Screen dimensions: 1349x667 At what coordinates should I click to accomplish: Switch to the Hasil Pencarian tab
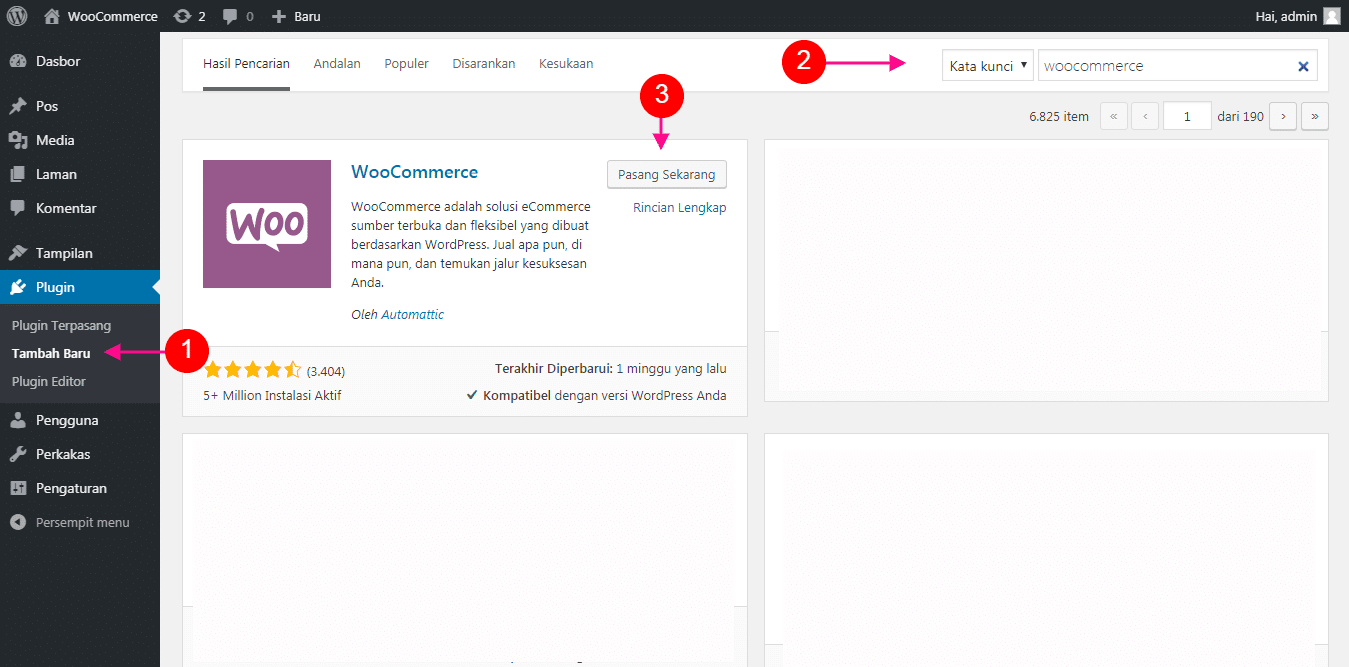pos(246,64)
